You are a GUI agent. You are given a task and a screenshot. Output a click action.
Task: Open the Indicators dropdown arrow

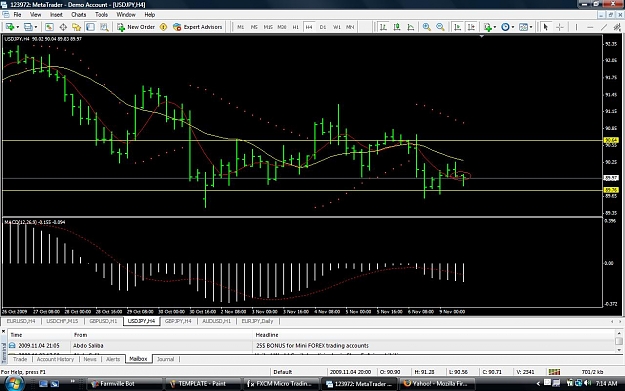coord(495,27)
